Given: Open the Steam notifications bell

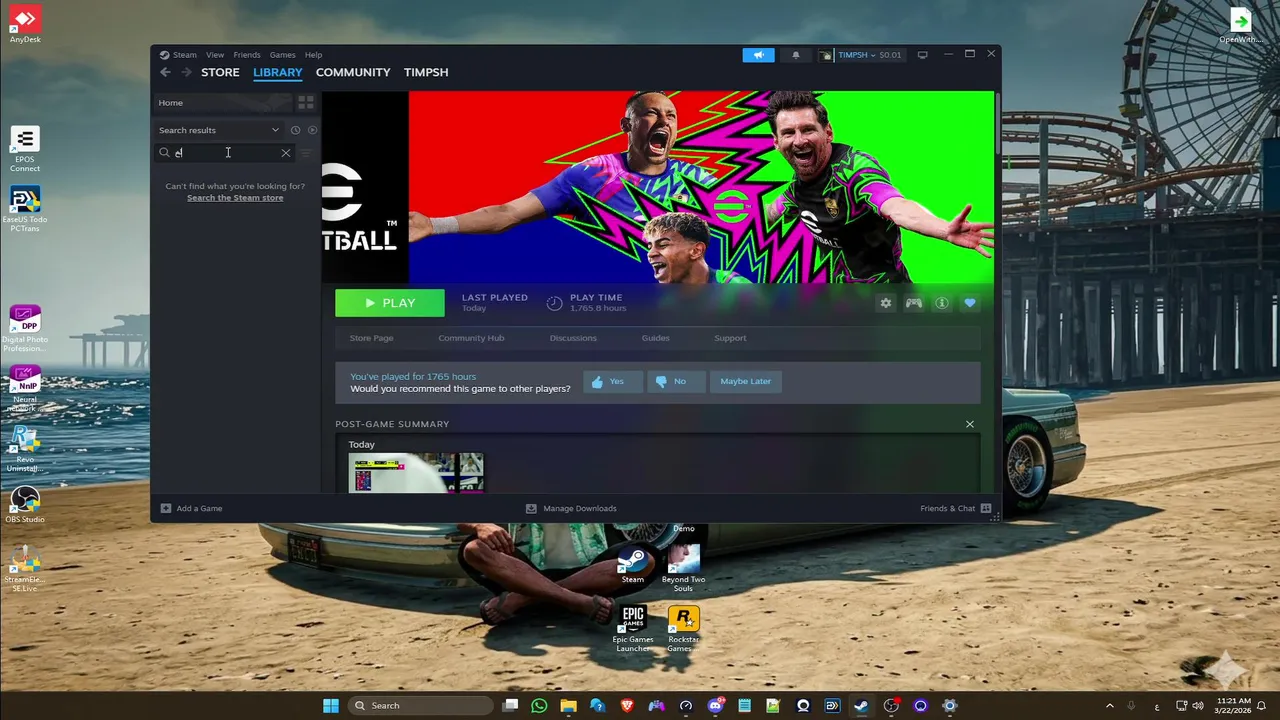Looking at the screenshot, I should pyautogui.click(x=796, y=55).
